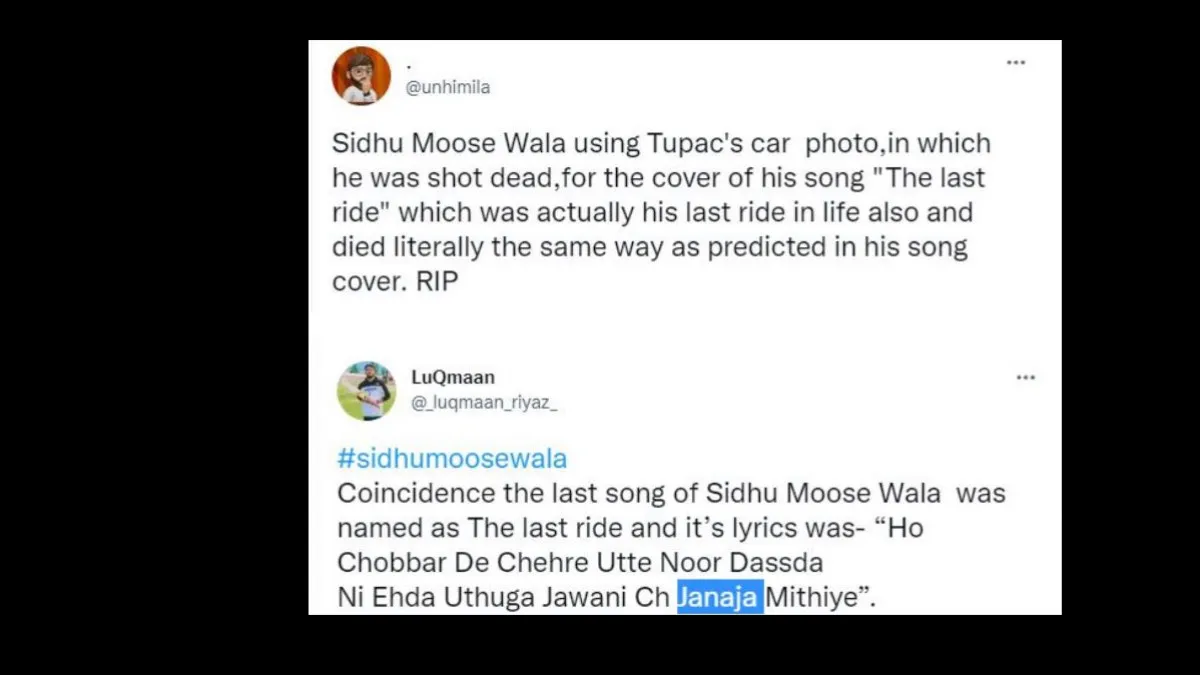
Task: Click the highlighted word Janaja
Action: pos(719,597)
